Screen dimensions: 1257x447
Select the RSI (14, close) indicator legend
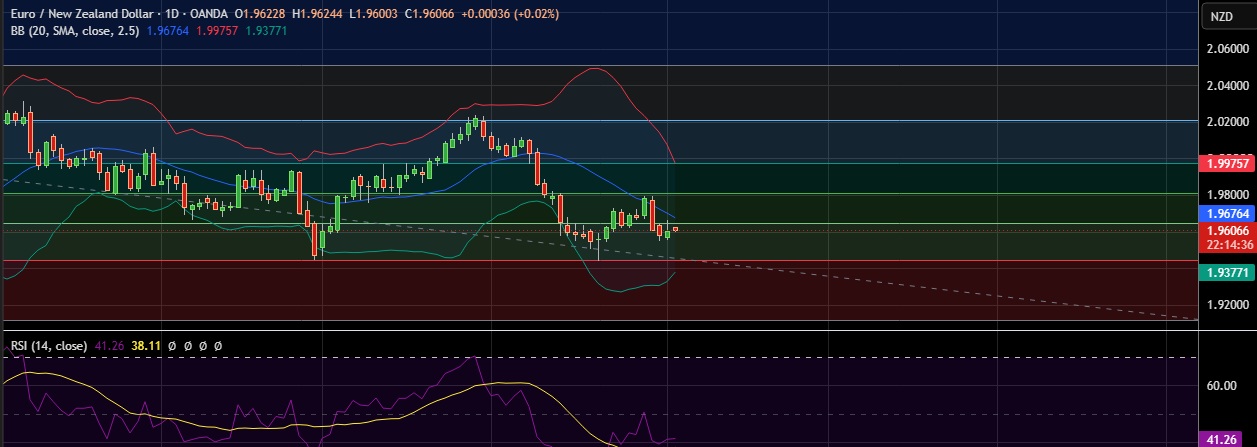point(48,345)
